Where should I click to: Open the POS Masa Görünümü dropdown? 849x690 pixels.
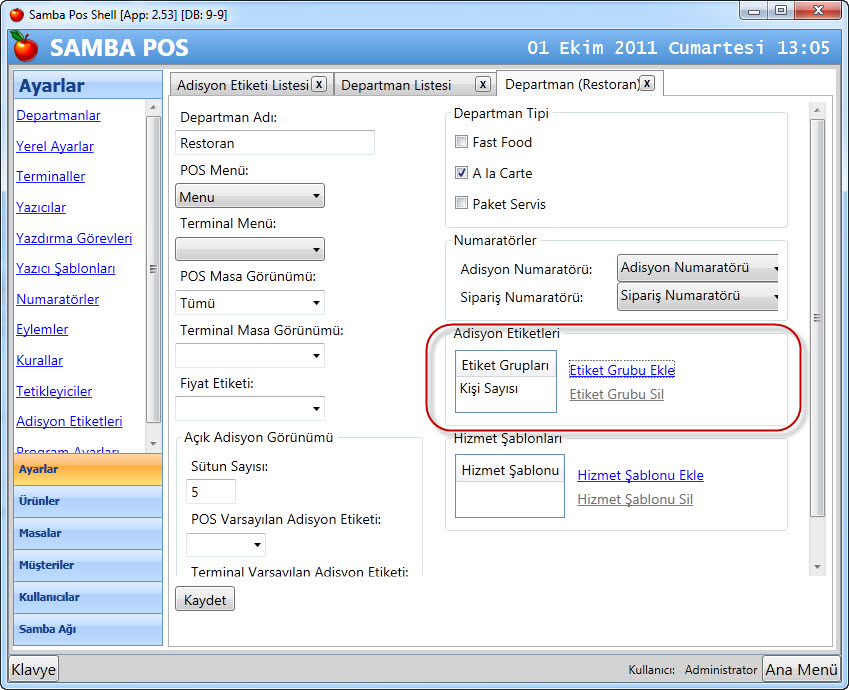pyautogui.click(x=250, y=303)
